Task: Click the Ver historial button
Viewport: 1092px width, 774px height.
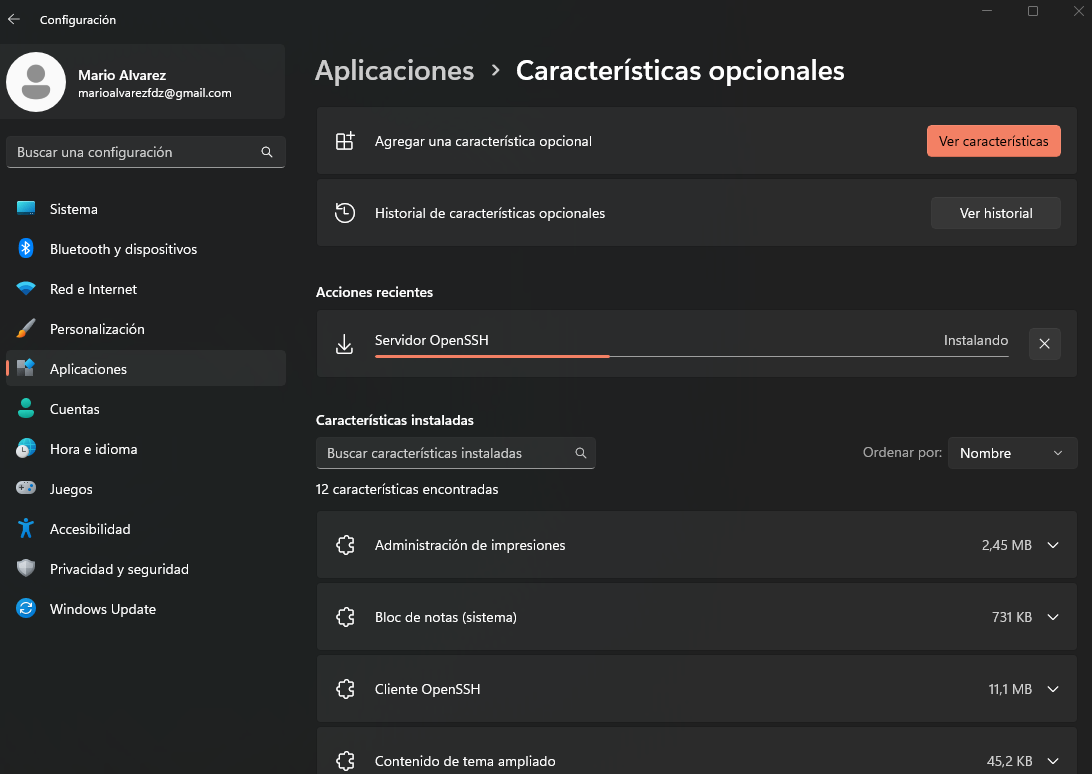Action: (996, 213)
